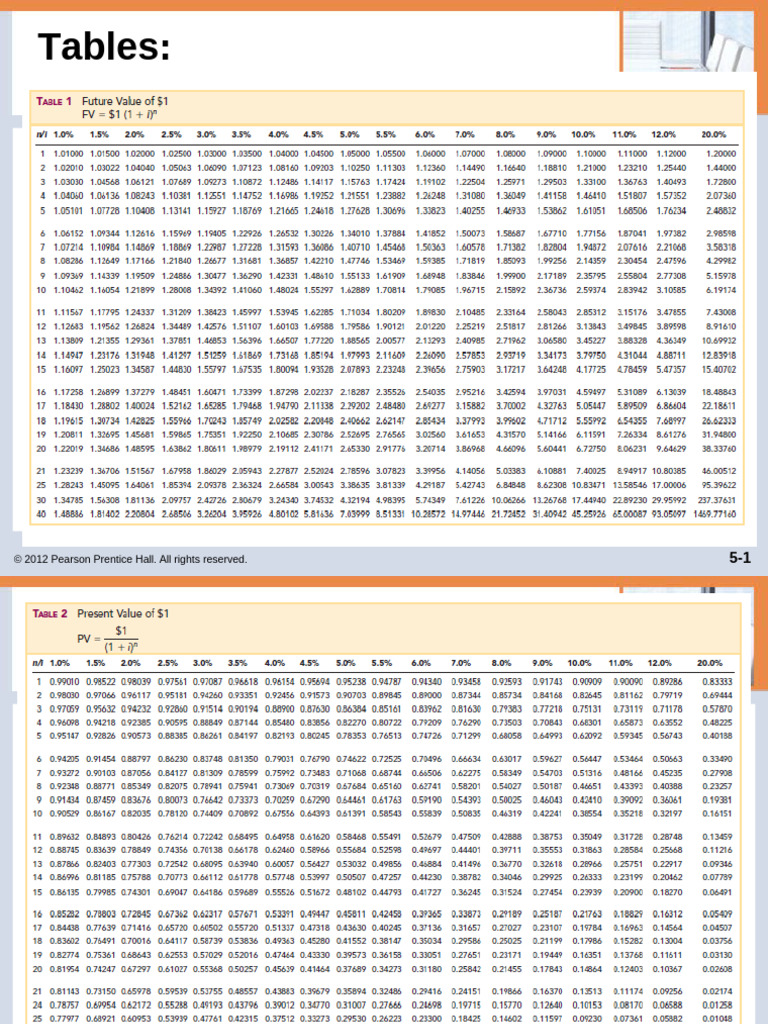
Task: Click cell value "0.92593" in Table 2
Action: pos(506,682)
